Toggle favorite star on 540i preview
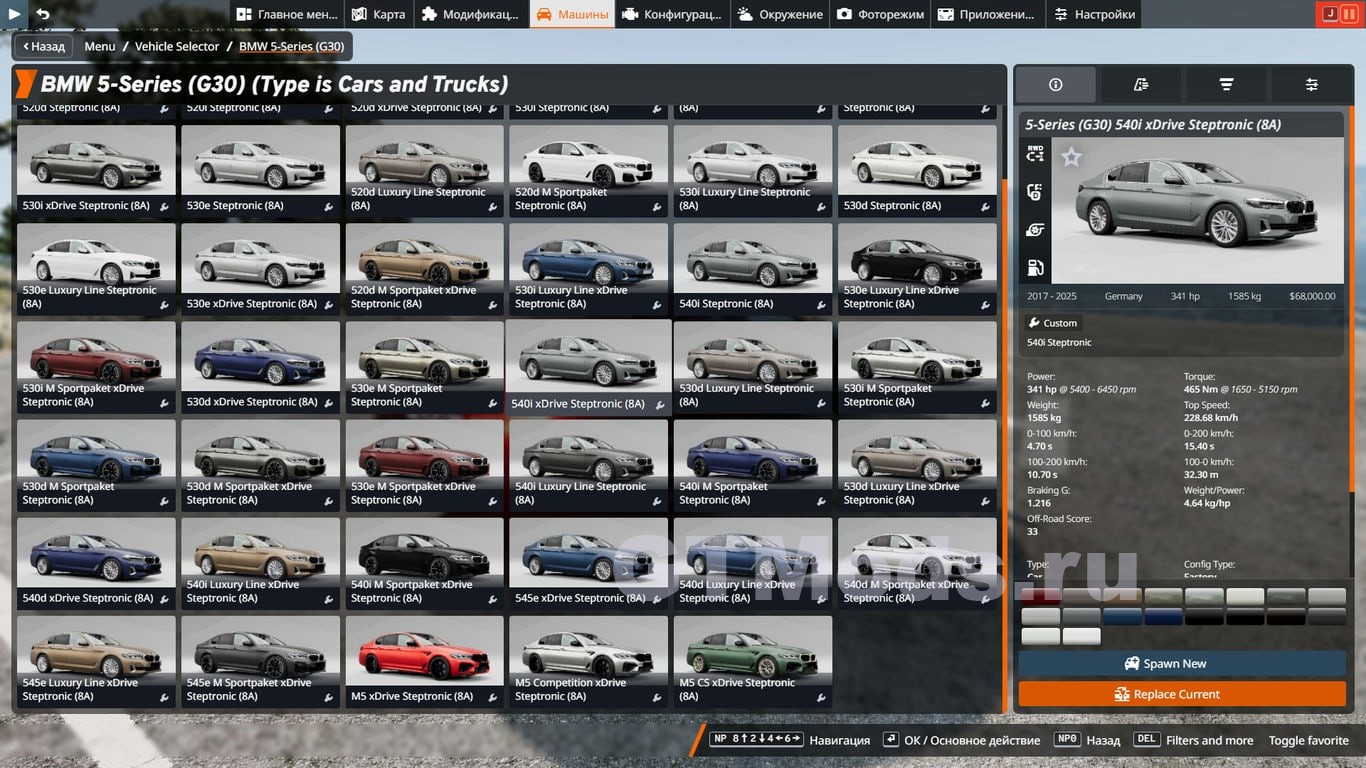The image size is (1366, 768). tap(1071, 157)
